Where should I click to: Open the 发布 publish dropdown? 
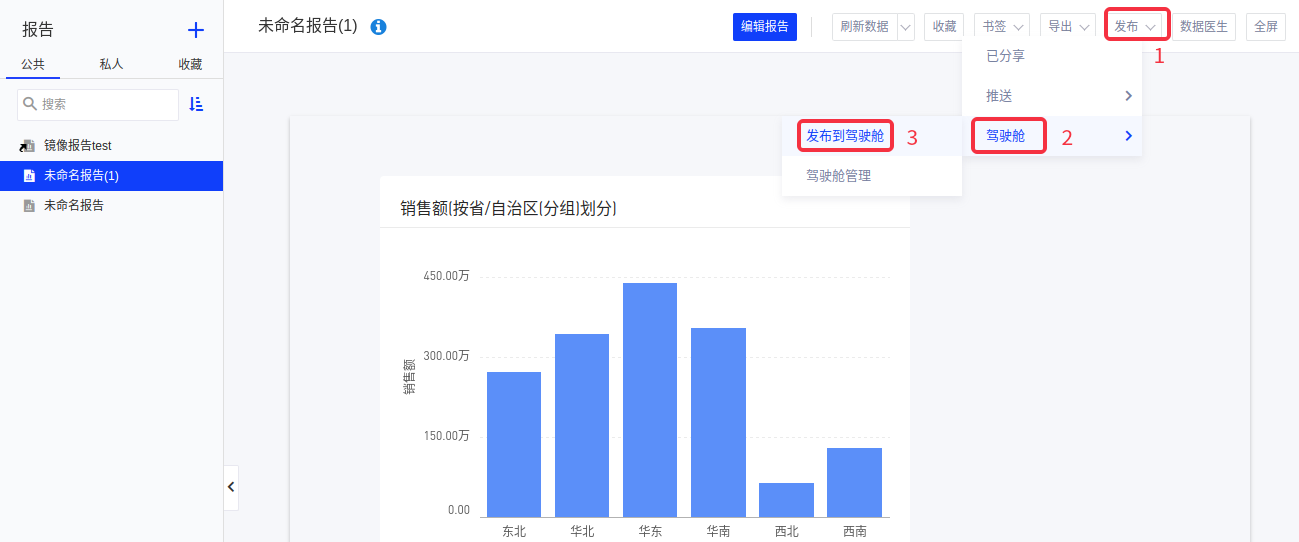pos(1136,27)
